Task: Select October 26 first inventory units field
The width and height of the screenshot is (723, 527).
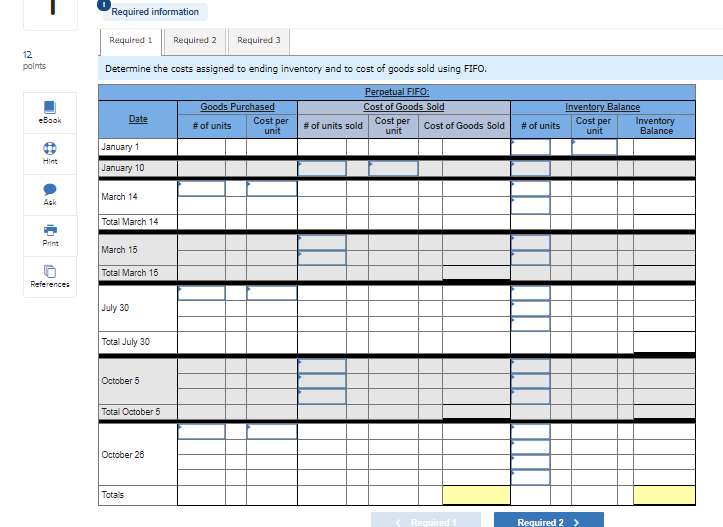Action: point(530,432)
